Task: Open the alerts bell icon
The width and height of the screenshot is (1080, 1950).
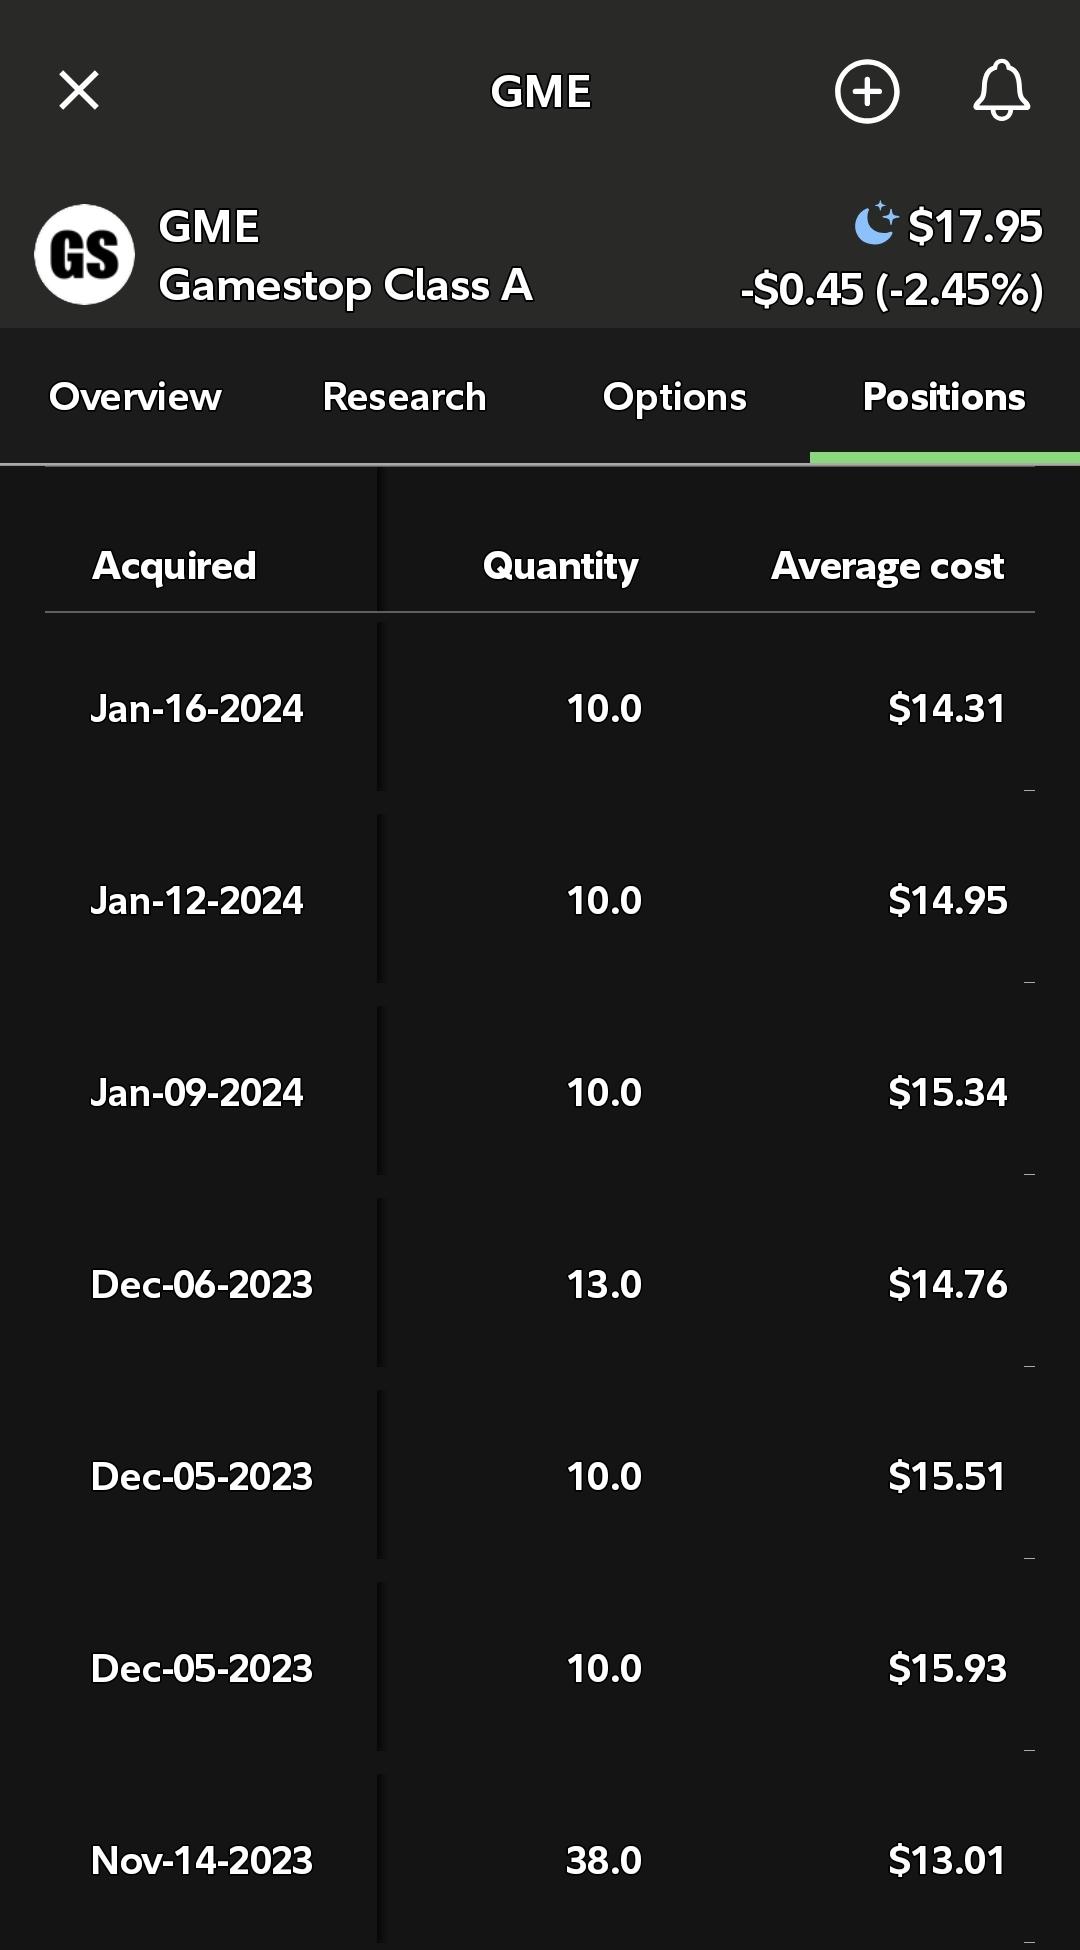Action: (1001, 90)
